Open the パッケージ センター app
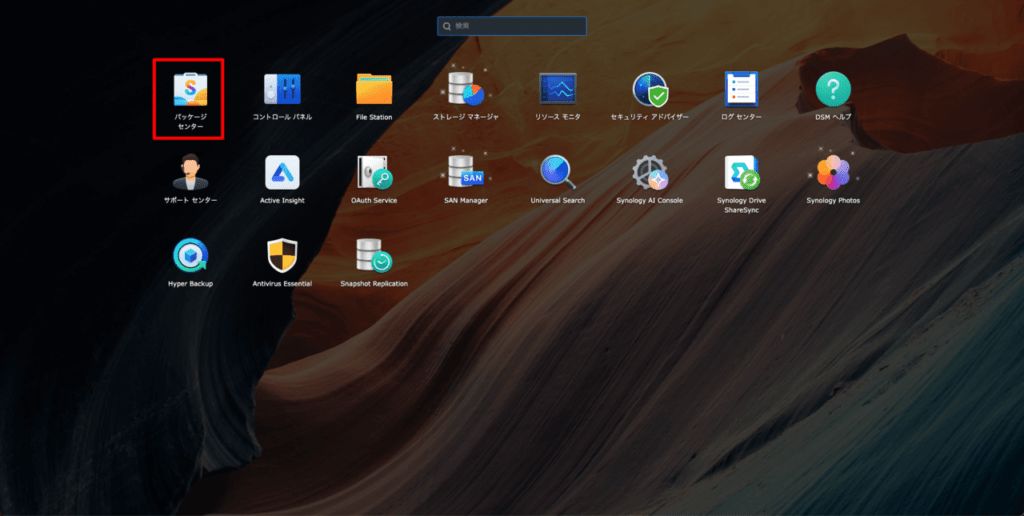1024x516 pixels. (190, 89)
